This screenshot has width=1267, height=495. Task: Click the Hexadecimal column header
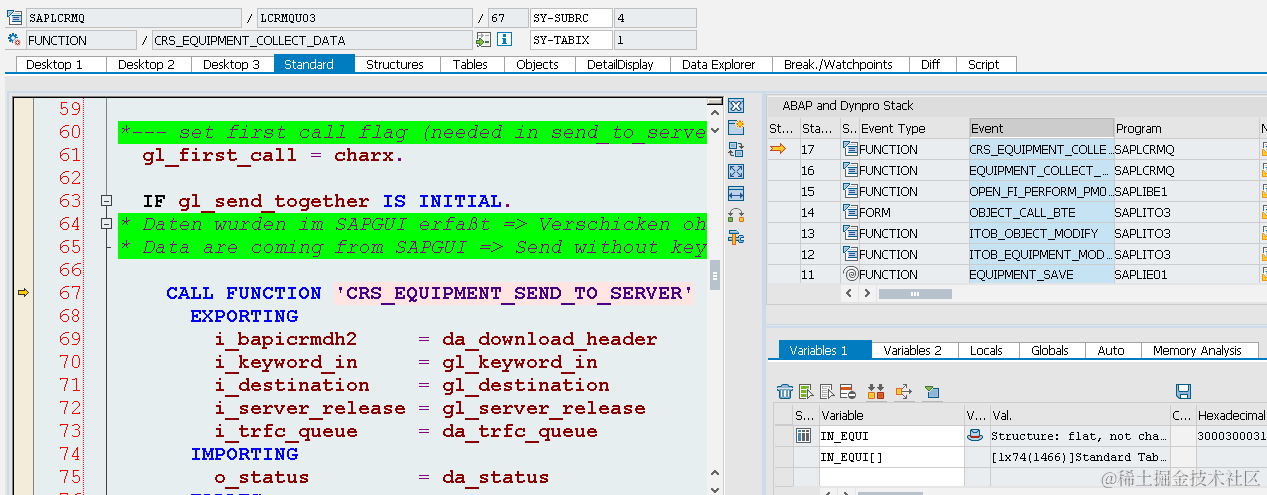pyautogui.click(x=1230, y=415)
